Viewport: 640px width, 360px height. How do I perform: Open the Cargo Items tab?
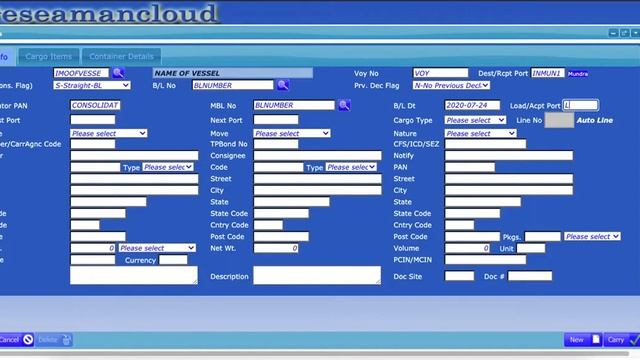click(x=49, y=56)
